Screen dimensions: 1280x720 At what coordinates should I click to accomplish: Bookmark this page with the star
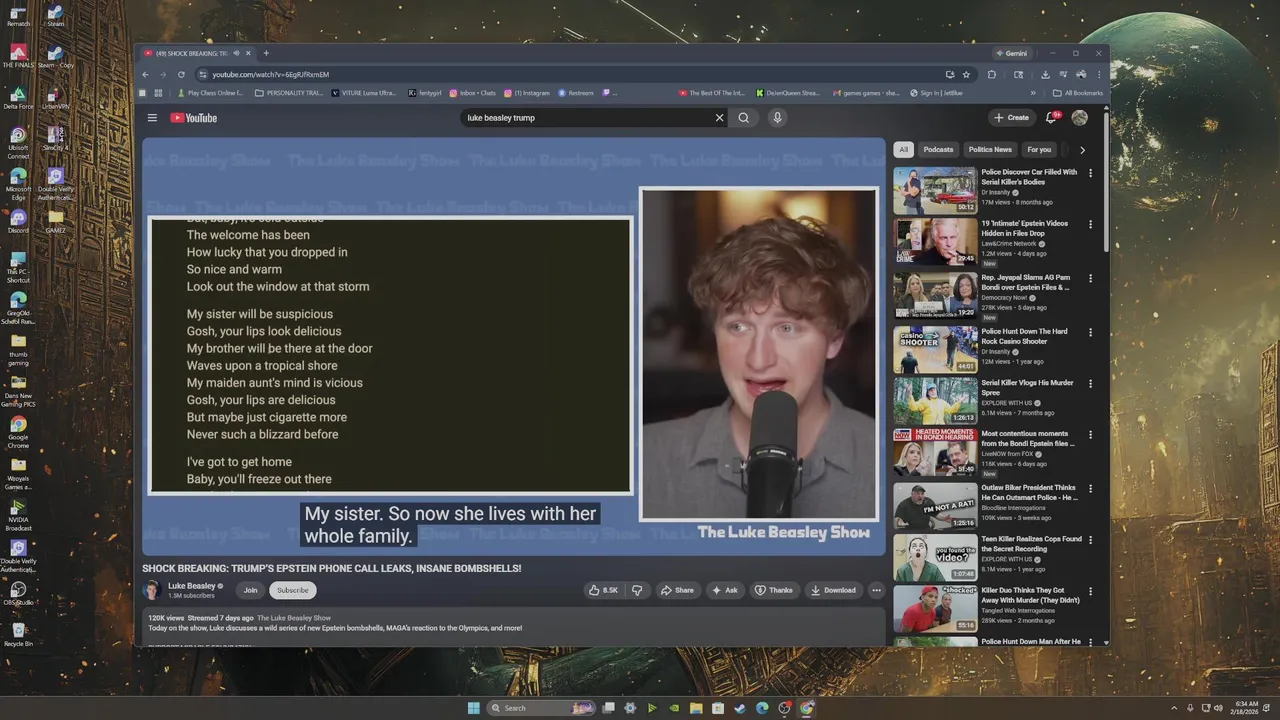(966, 74)
